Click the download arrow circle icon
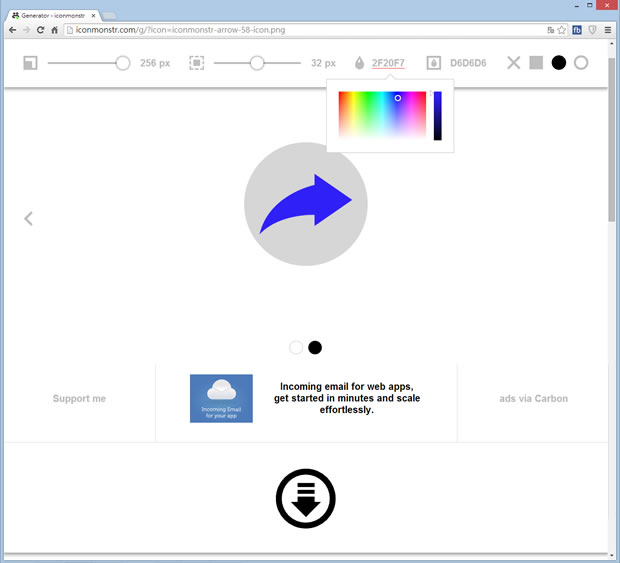 pos(306,498)
